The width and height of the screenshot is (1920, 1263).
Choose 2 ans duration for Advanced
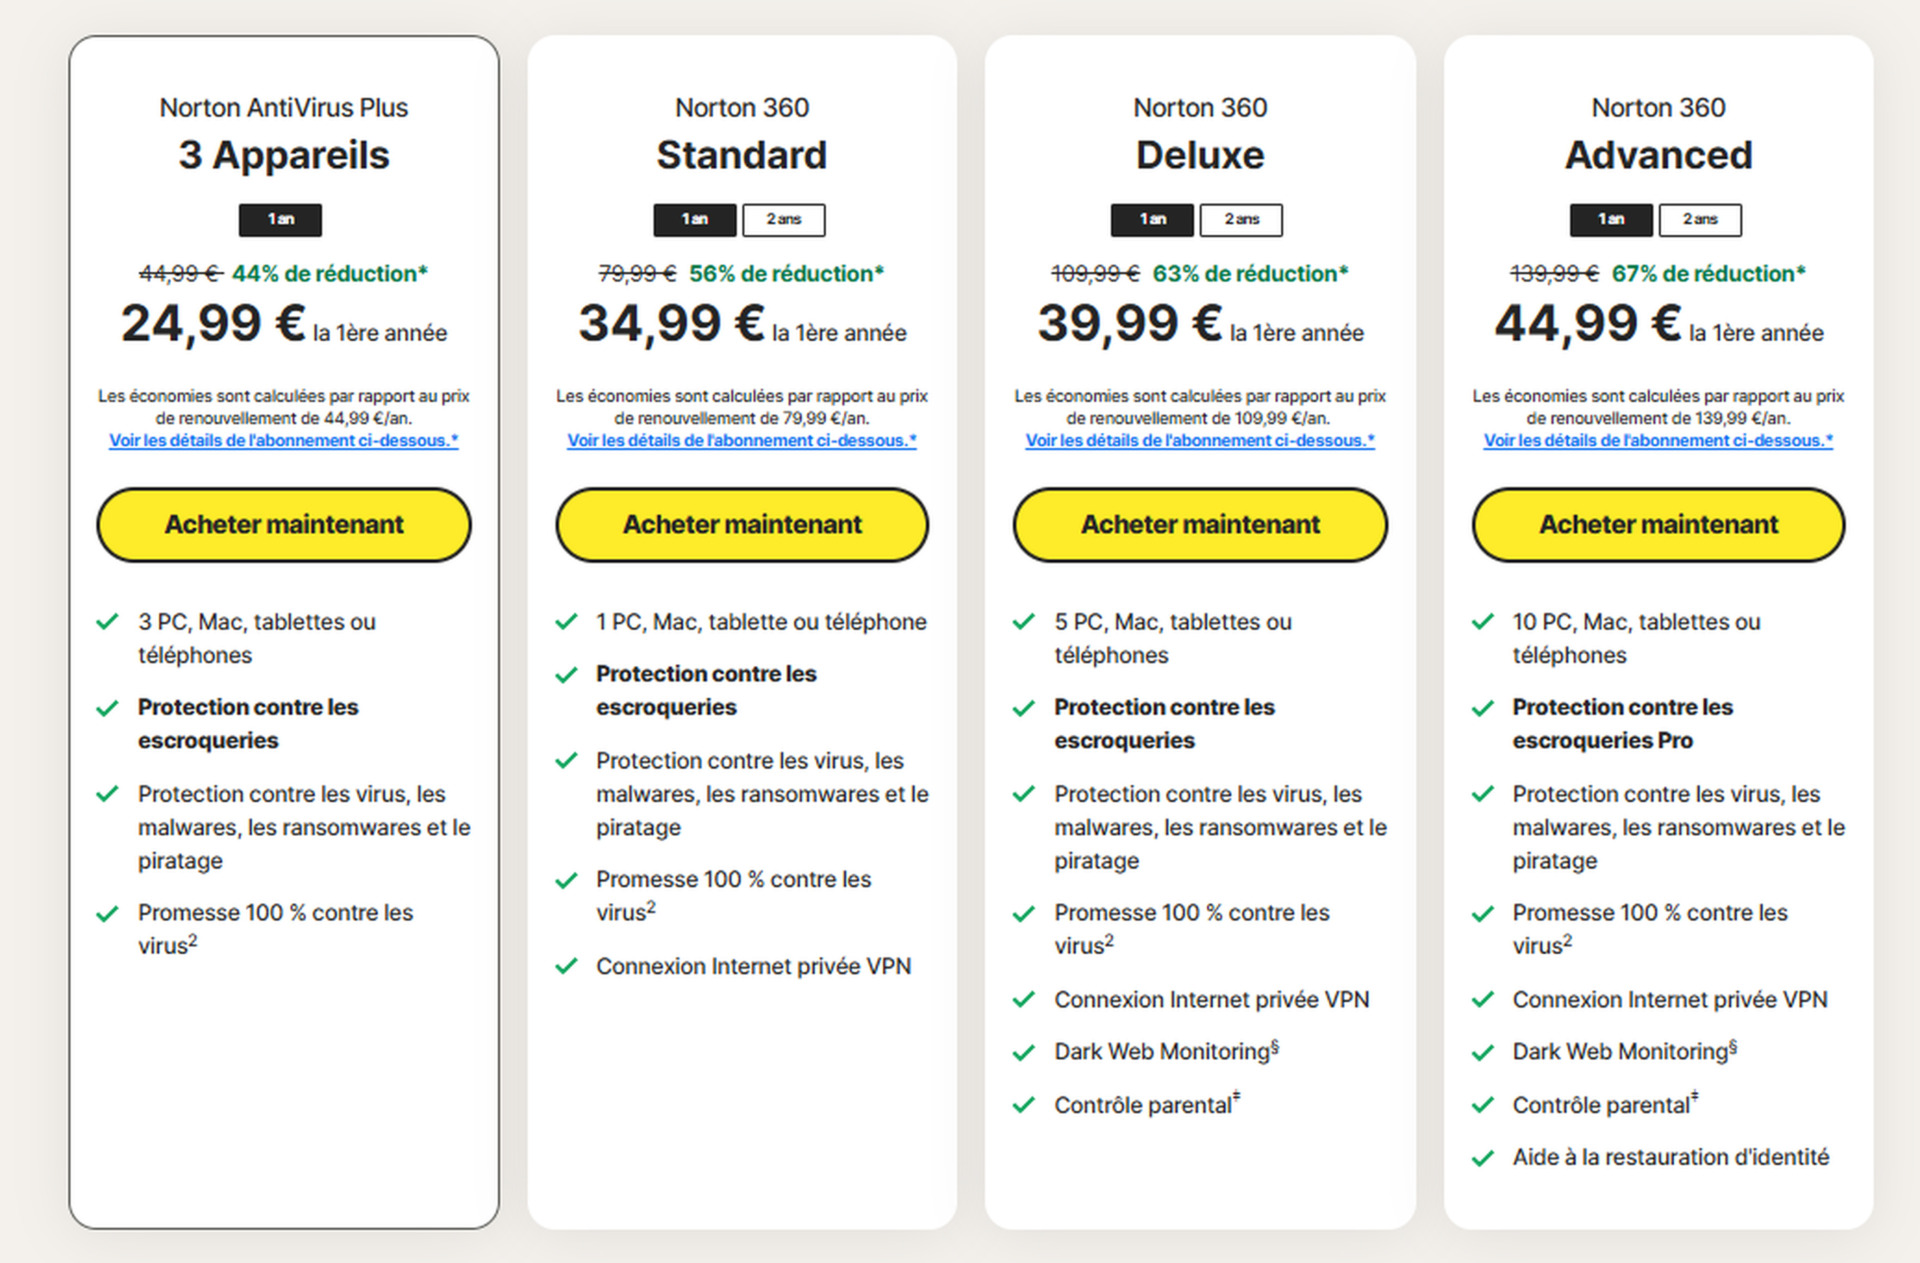(1699, 220)
